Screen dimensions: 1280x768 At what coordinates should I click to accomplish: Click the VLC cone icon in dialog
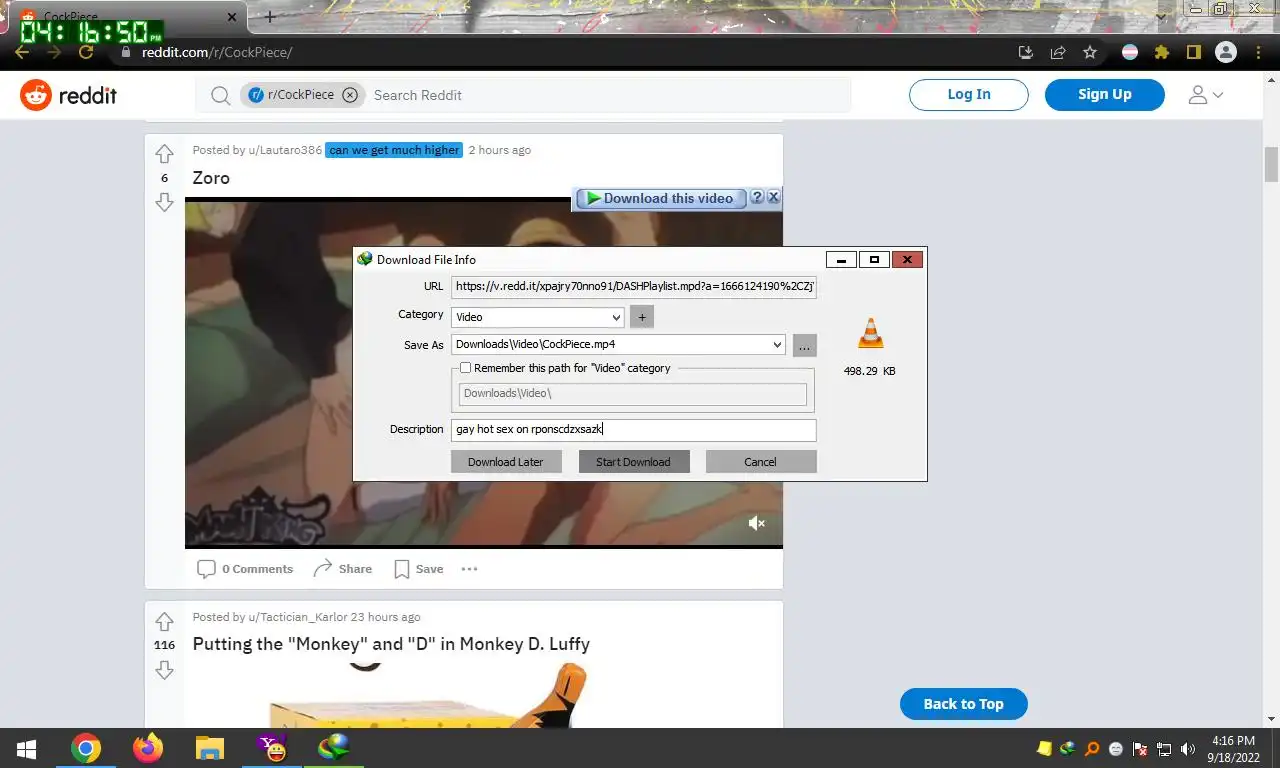click(870, 334)
